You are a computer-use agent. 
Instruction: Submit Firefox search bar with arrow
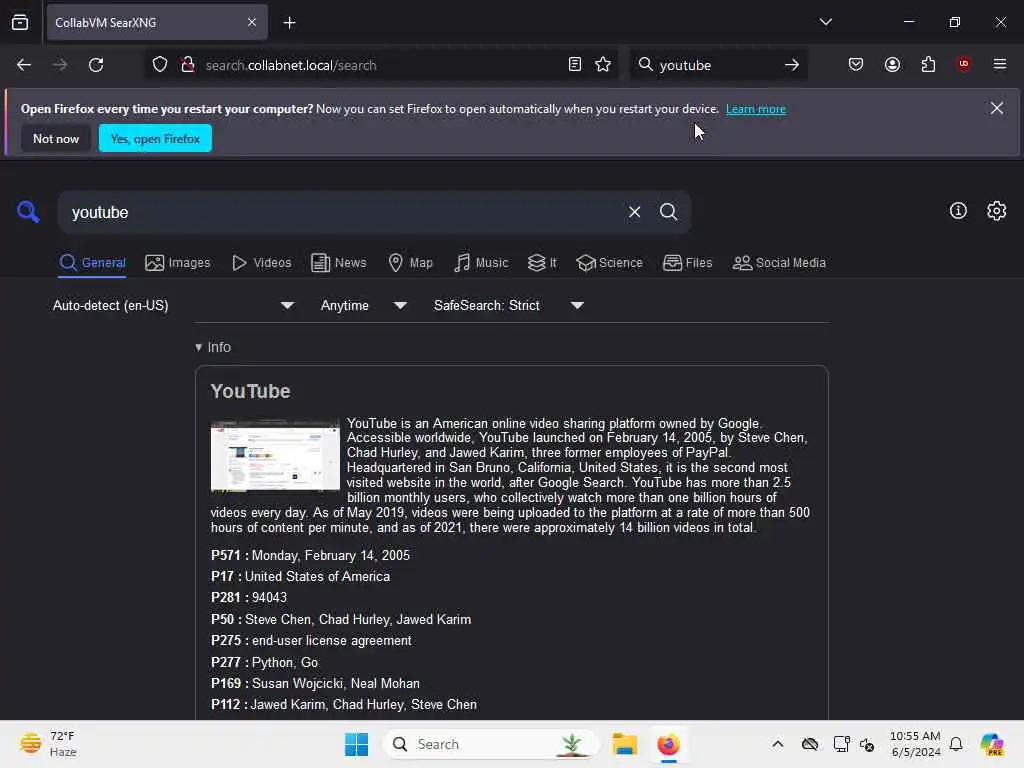pos(792,65)
